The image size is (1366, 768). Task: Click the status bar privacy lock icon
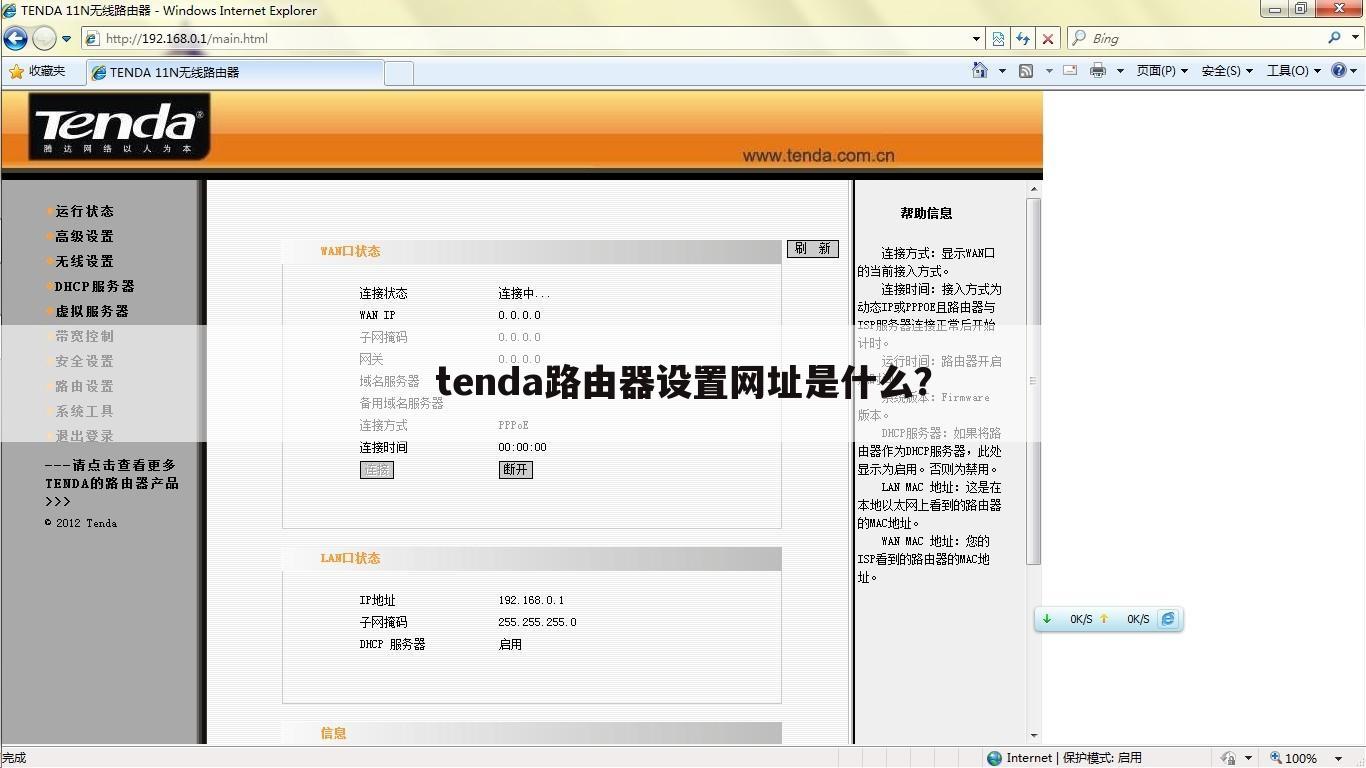1228,758
